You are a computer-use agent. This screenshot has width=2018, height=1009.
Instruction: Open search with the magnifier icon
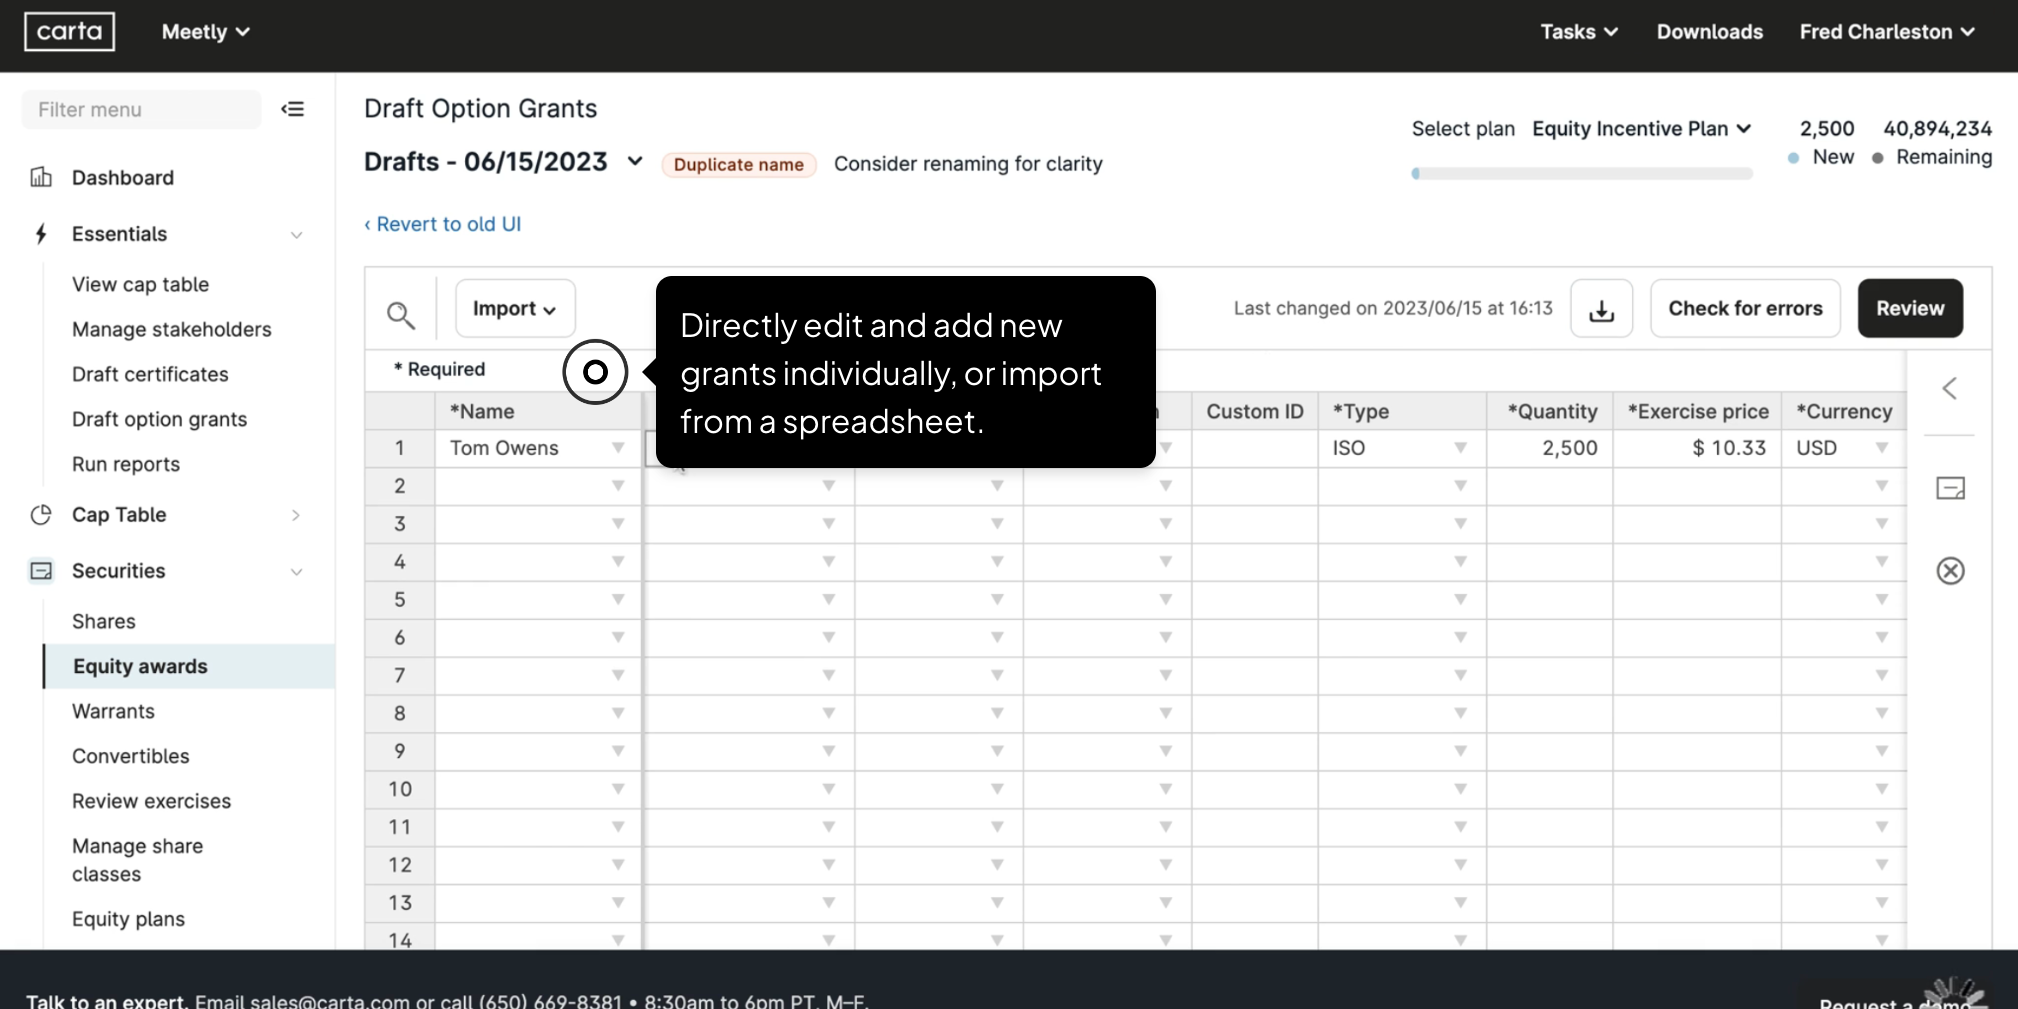[x=401, y=315]
